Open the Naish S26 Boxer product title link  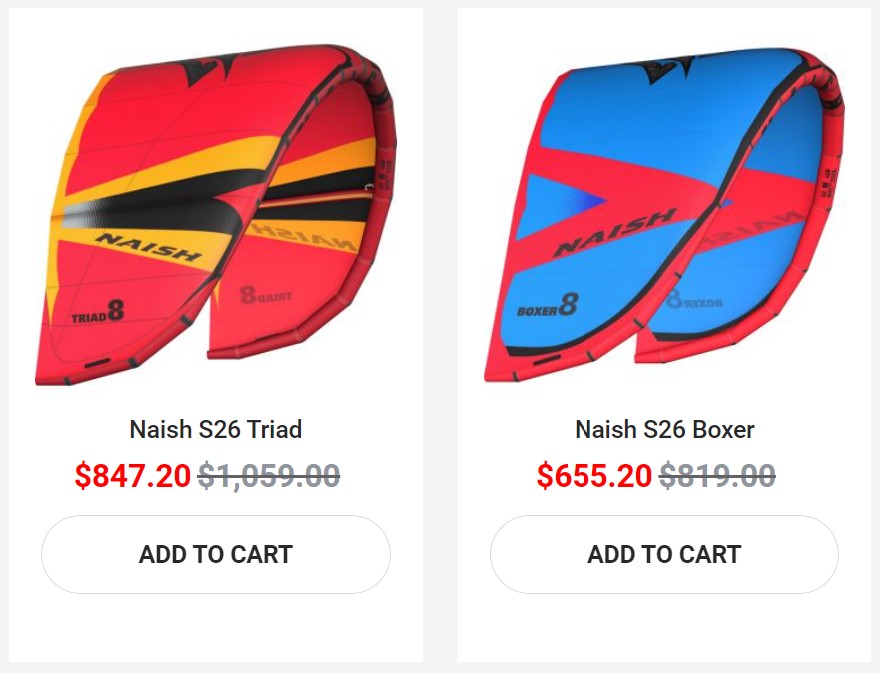[664, 430]
